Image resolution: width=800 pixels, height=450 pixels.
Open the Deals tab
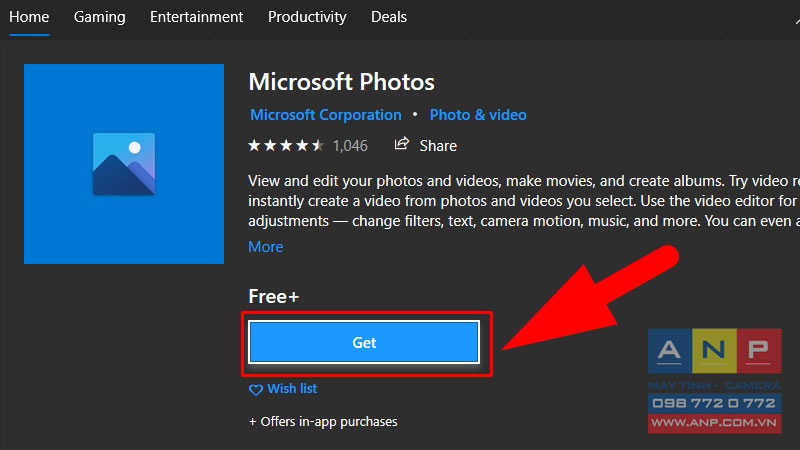coord(389,17)
